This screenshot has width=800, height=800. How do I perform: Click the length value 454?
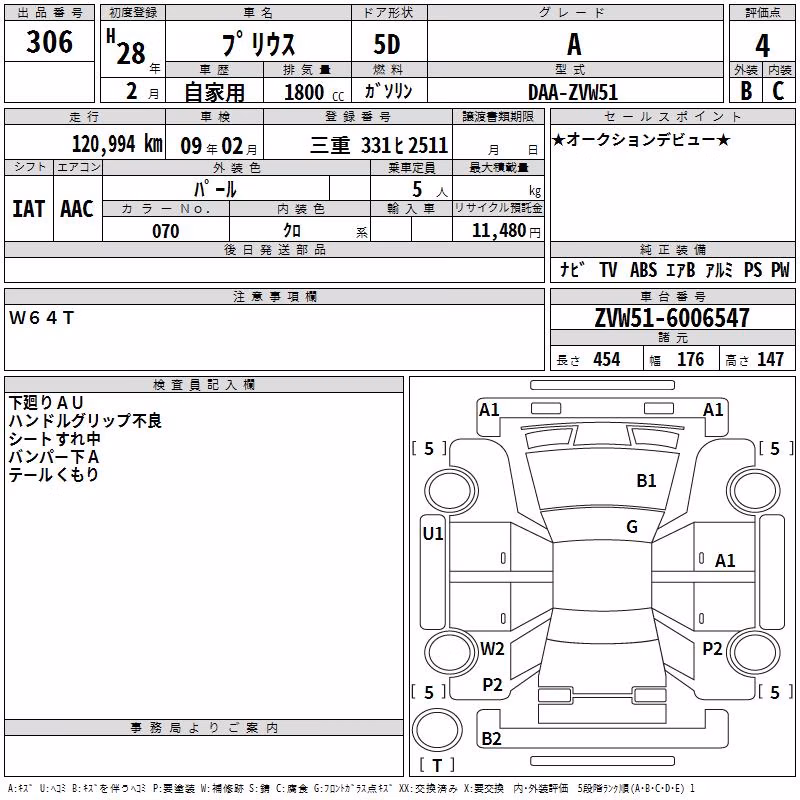[607, 359]
